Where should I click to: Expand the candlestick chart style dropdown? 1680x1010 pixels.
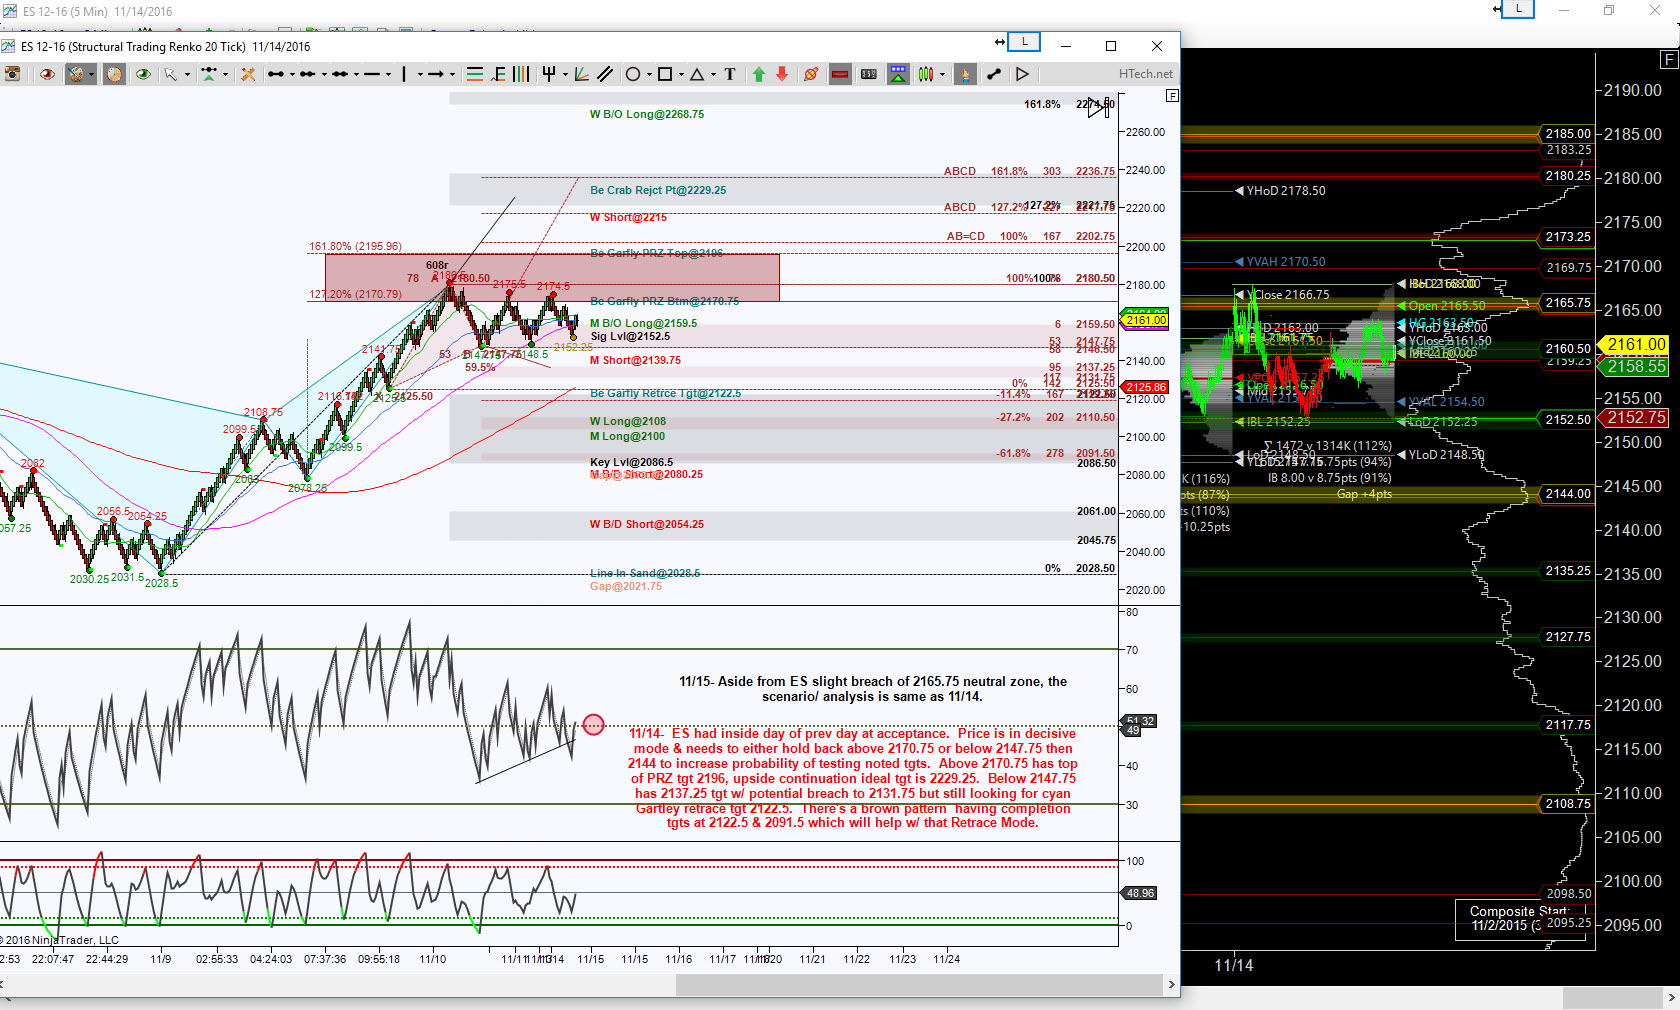point(942,75)
